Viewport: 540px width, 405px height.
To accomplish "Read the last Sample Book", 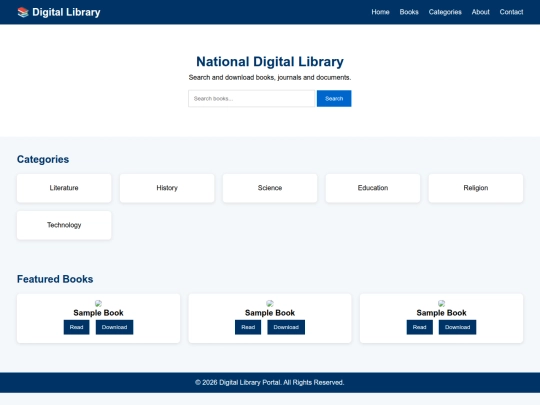I will click(x=419, y=327).
